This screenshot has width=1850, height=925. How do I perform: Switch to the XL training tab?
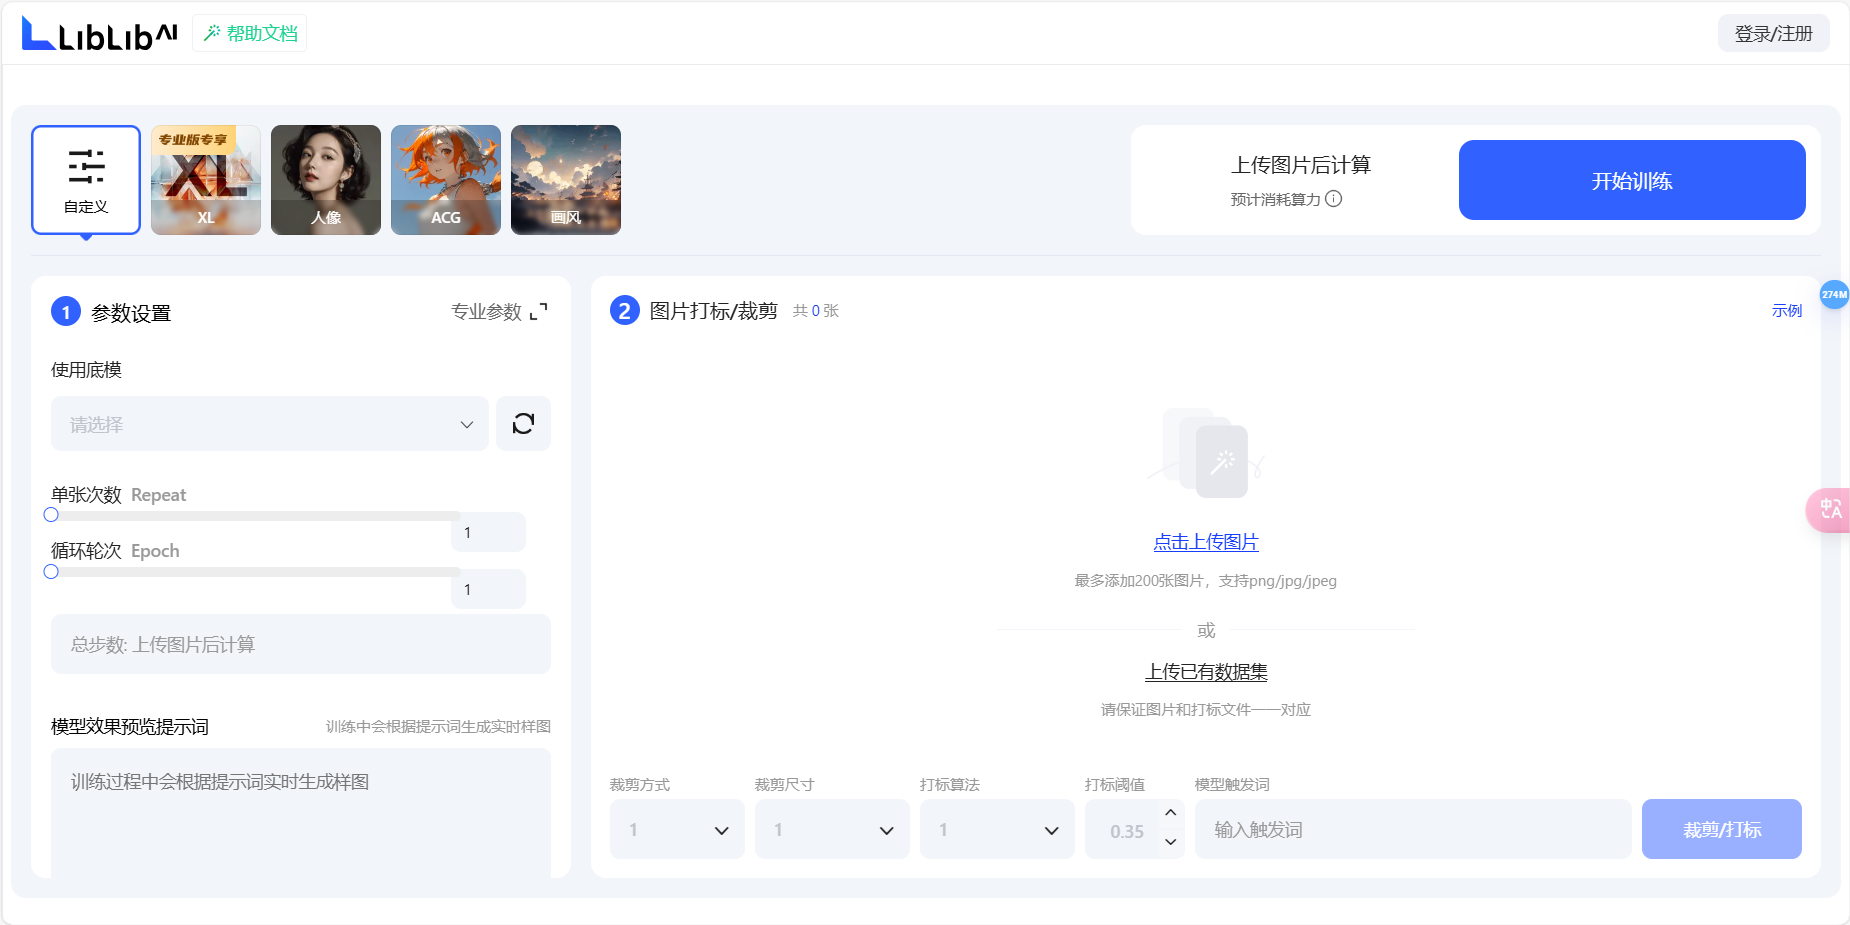205,180
